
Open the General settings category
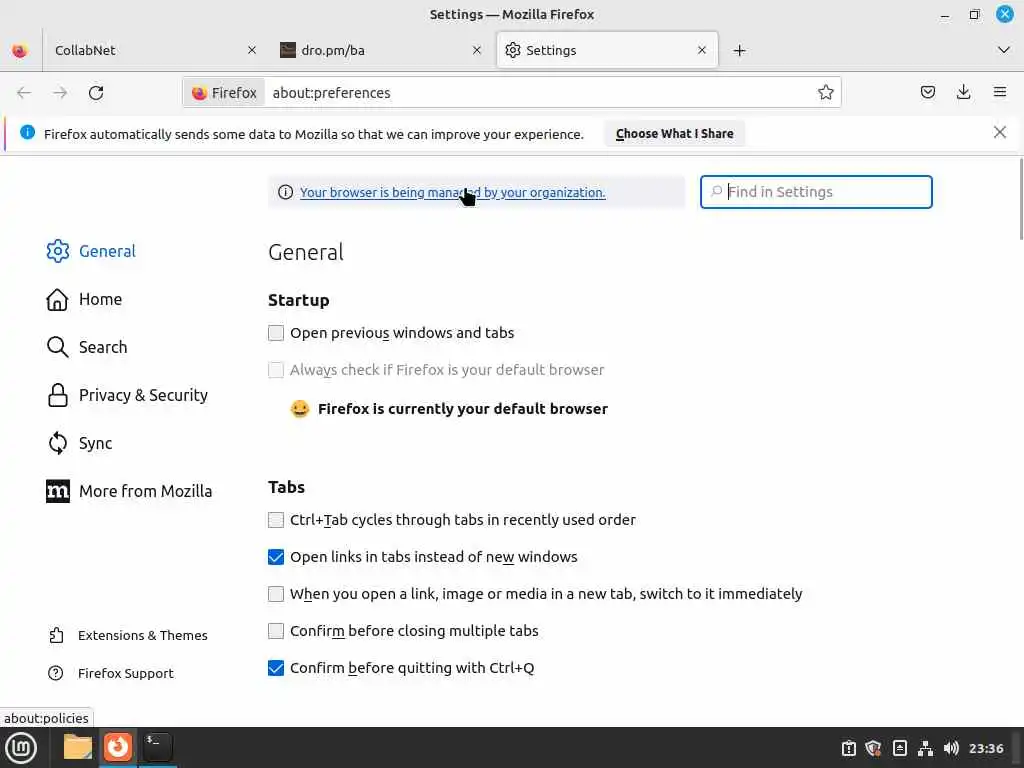pos(91,251)
